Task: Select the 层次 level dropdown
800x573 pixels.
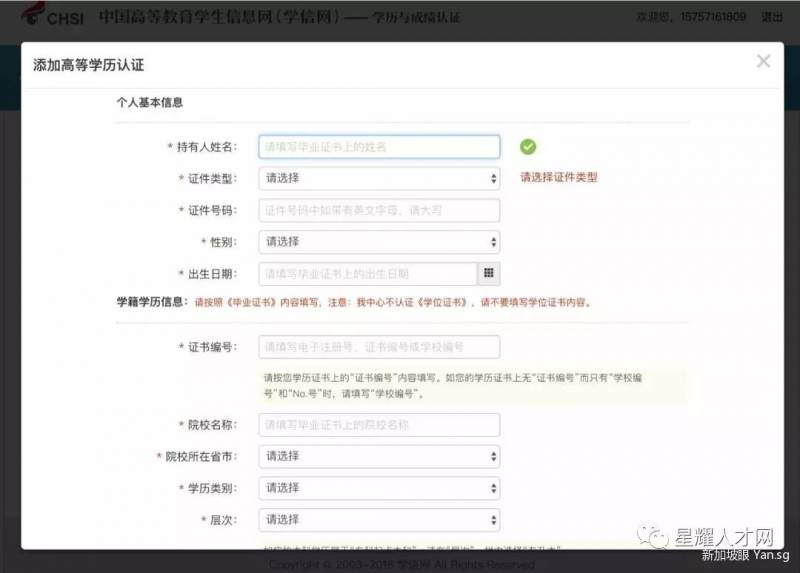Action: (x=378, y=520)
